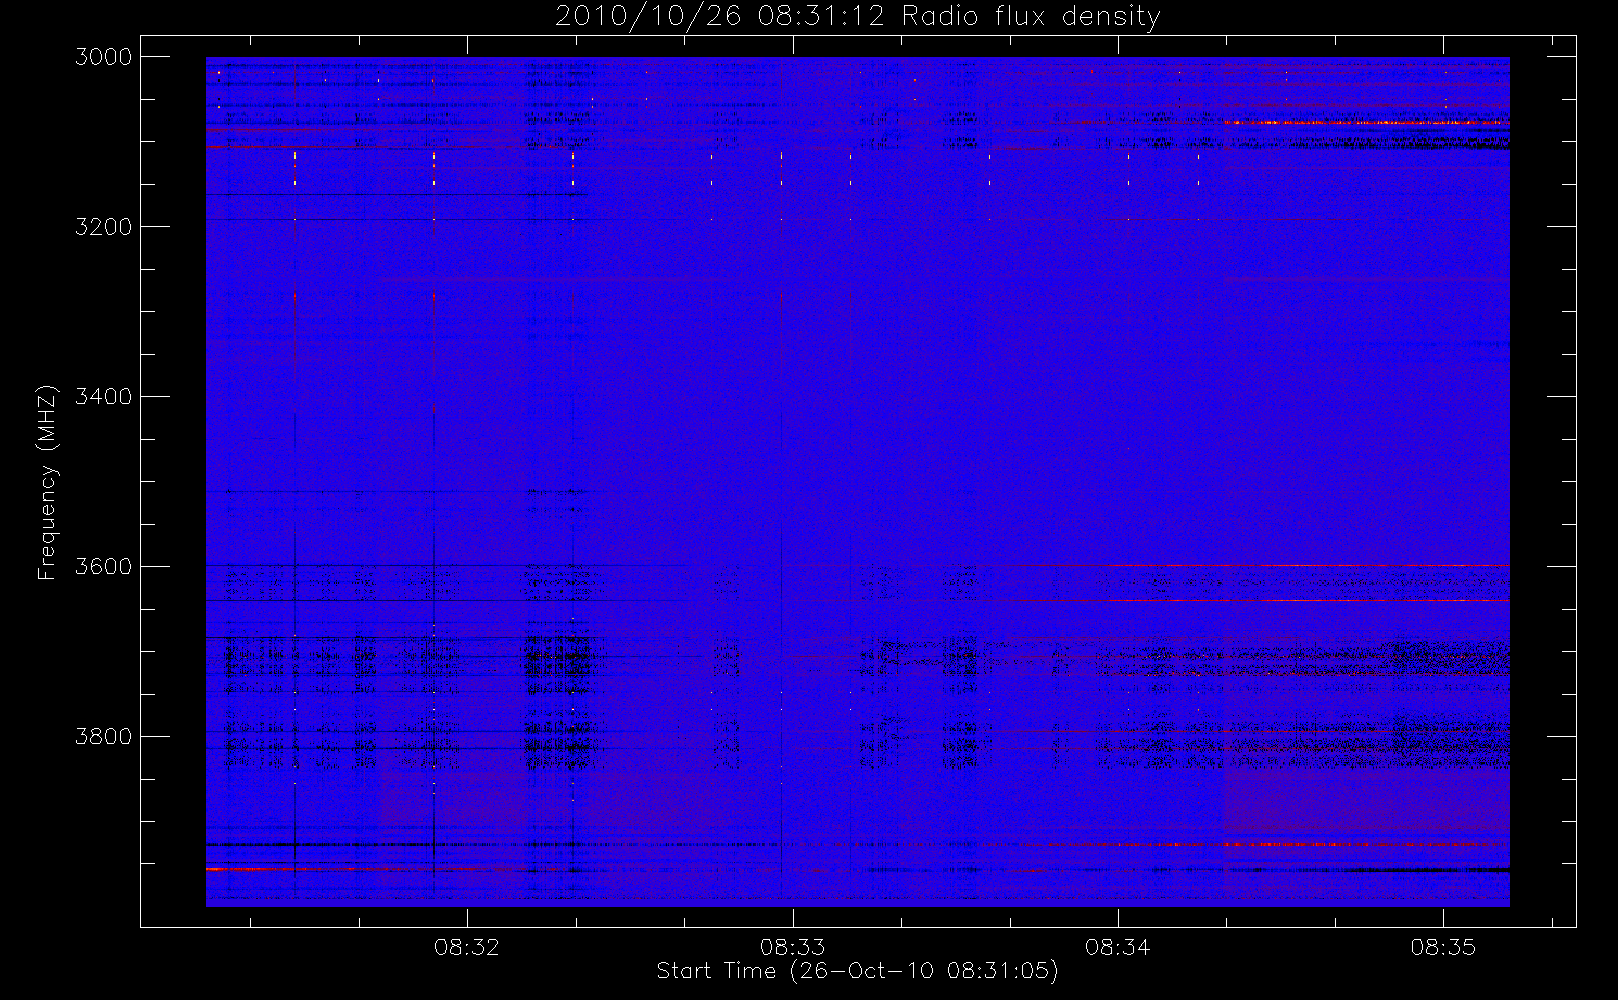1618x1000 pixels.
Task: Click the '3800' frequency axis label
Action: click(104, 737)
